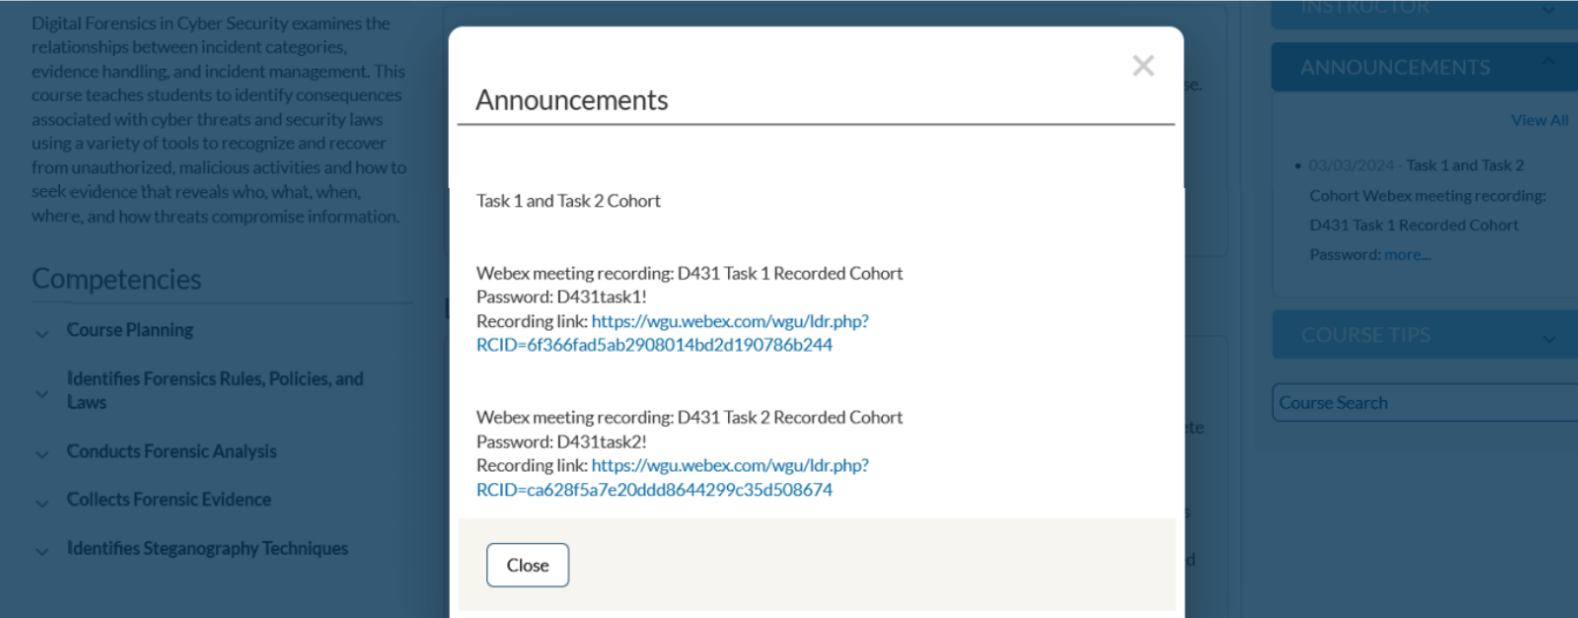1578x618 pixels.
Task: Open the Task 2 Webex recording link
Action: 672,477
